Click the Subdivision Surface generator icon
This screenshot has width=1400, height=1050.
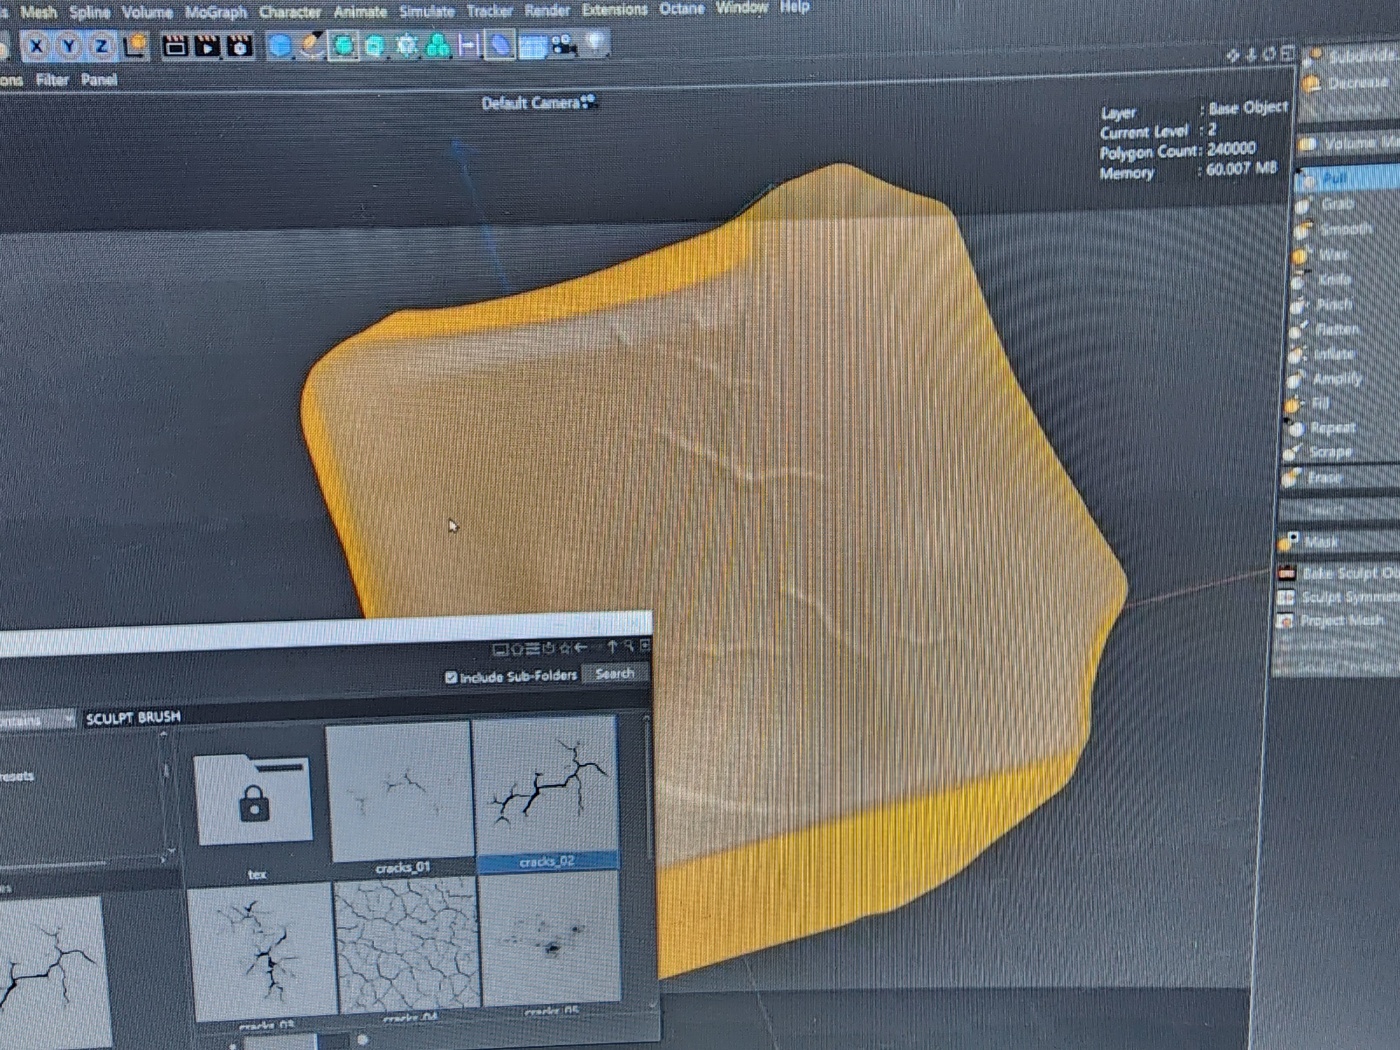343,46
